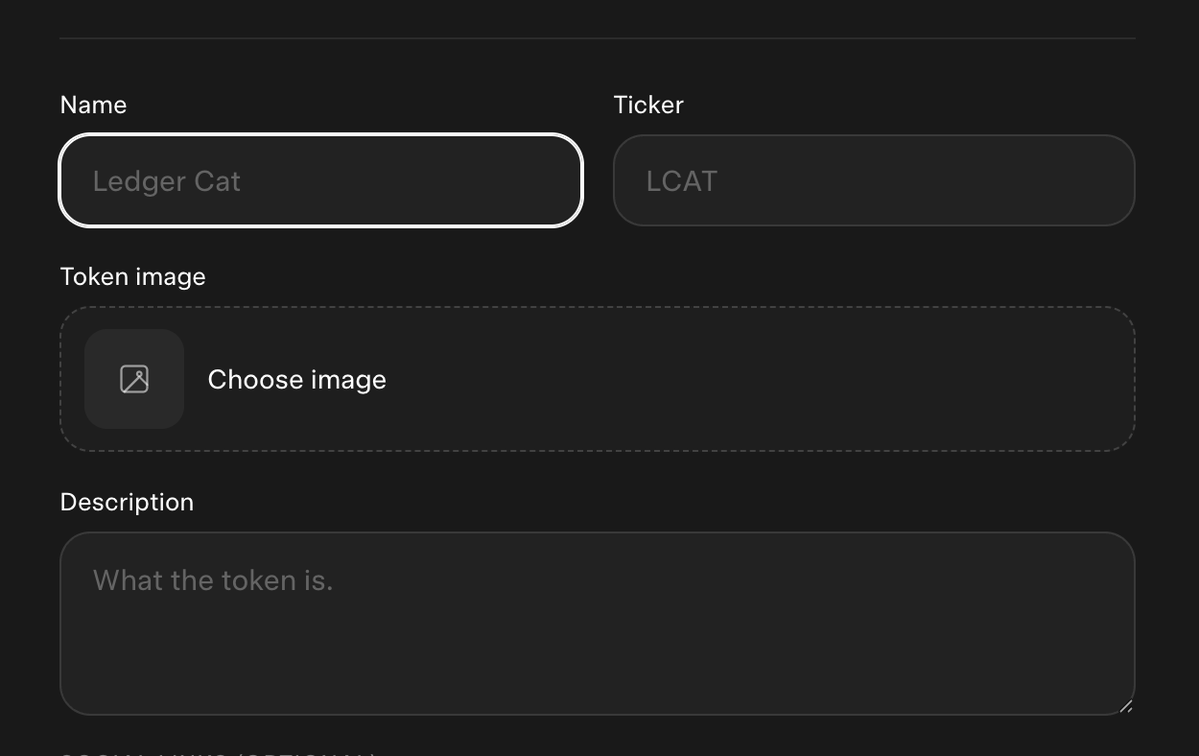
Task: Click the Token image label
Action: coord(133,277)
